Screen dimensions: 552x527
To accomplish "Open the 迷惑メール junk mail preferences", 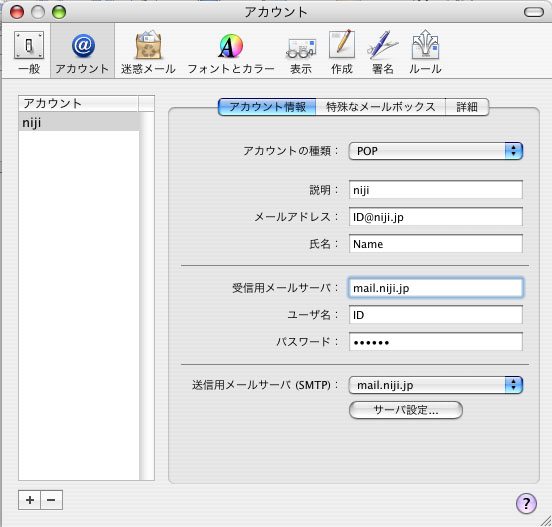I will [148, 52].
